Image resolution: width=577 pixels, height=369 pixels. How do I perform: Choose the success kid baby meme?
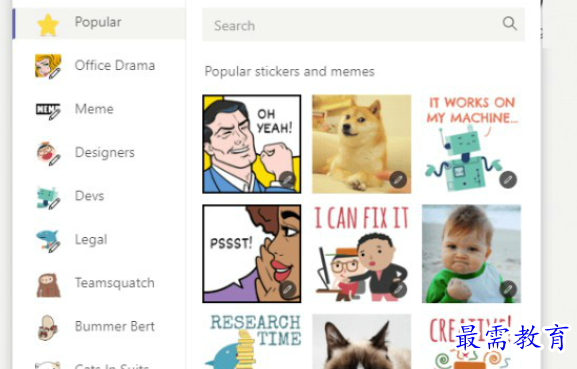click(x=471, y=254)
